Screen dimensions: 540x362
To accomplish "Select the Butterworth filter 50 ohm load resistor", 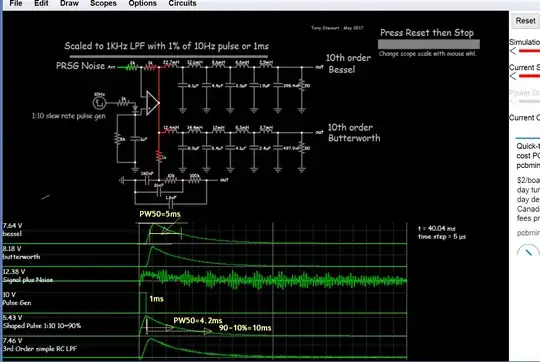I will [302, 148].
